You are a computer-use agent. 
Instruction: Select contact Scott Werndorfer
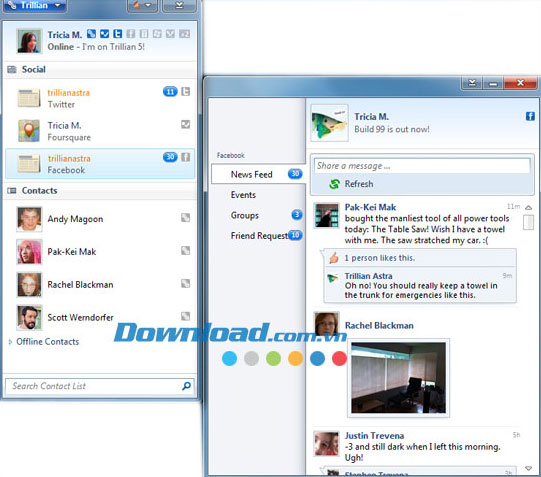click(x=100, y=317)
